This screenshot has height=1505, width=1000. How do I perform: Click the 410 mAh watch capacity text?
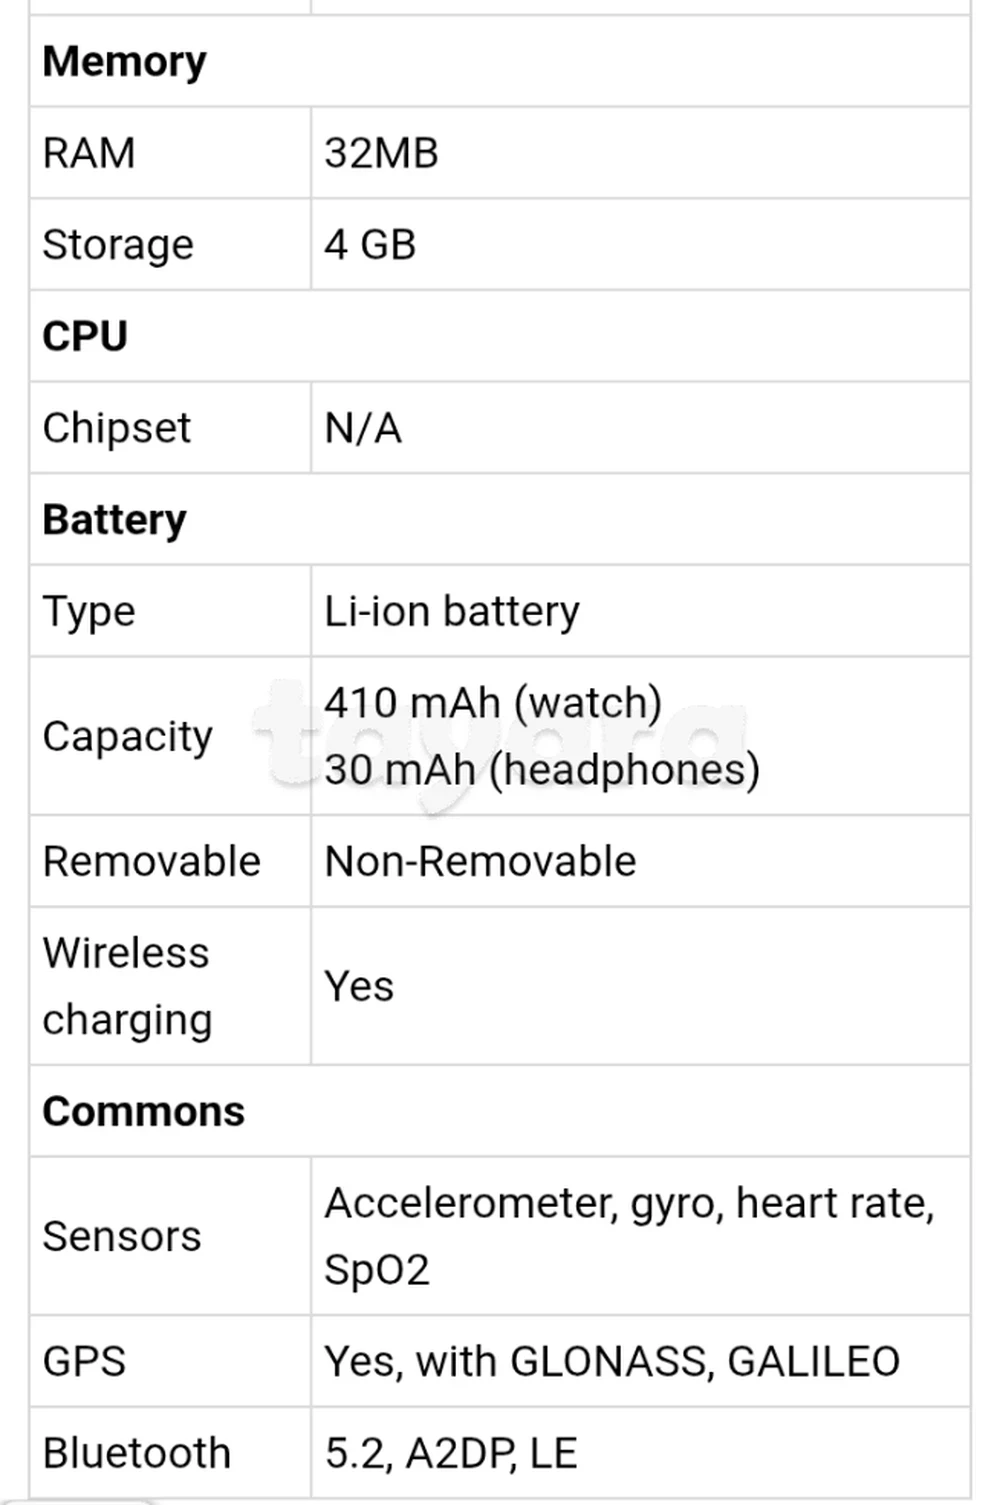pos(493,703)
